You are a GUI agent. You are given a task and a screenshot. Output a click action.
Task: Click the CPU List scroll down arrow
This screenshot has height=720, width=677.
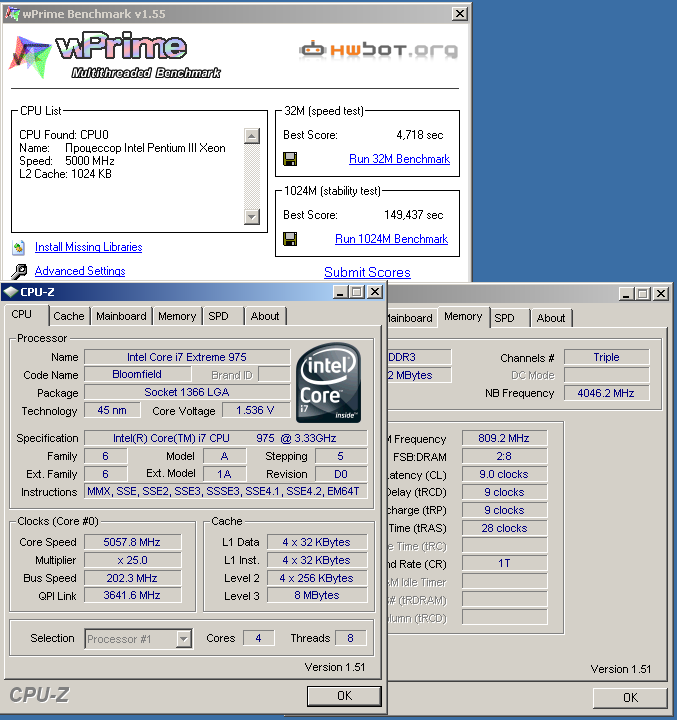(252, 216)
